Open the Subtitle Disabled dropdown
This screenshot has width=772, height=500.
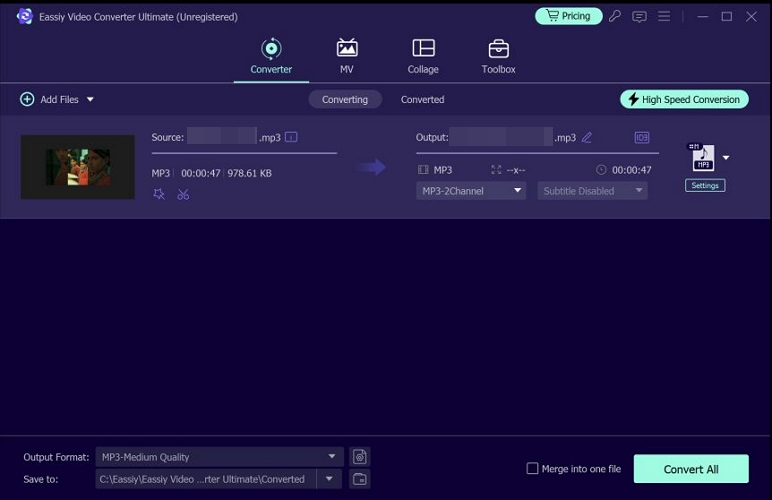tap(592, 191)
